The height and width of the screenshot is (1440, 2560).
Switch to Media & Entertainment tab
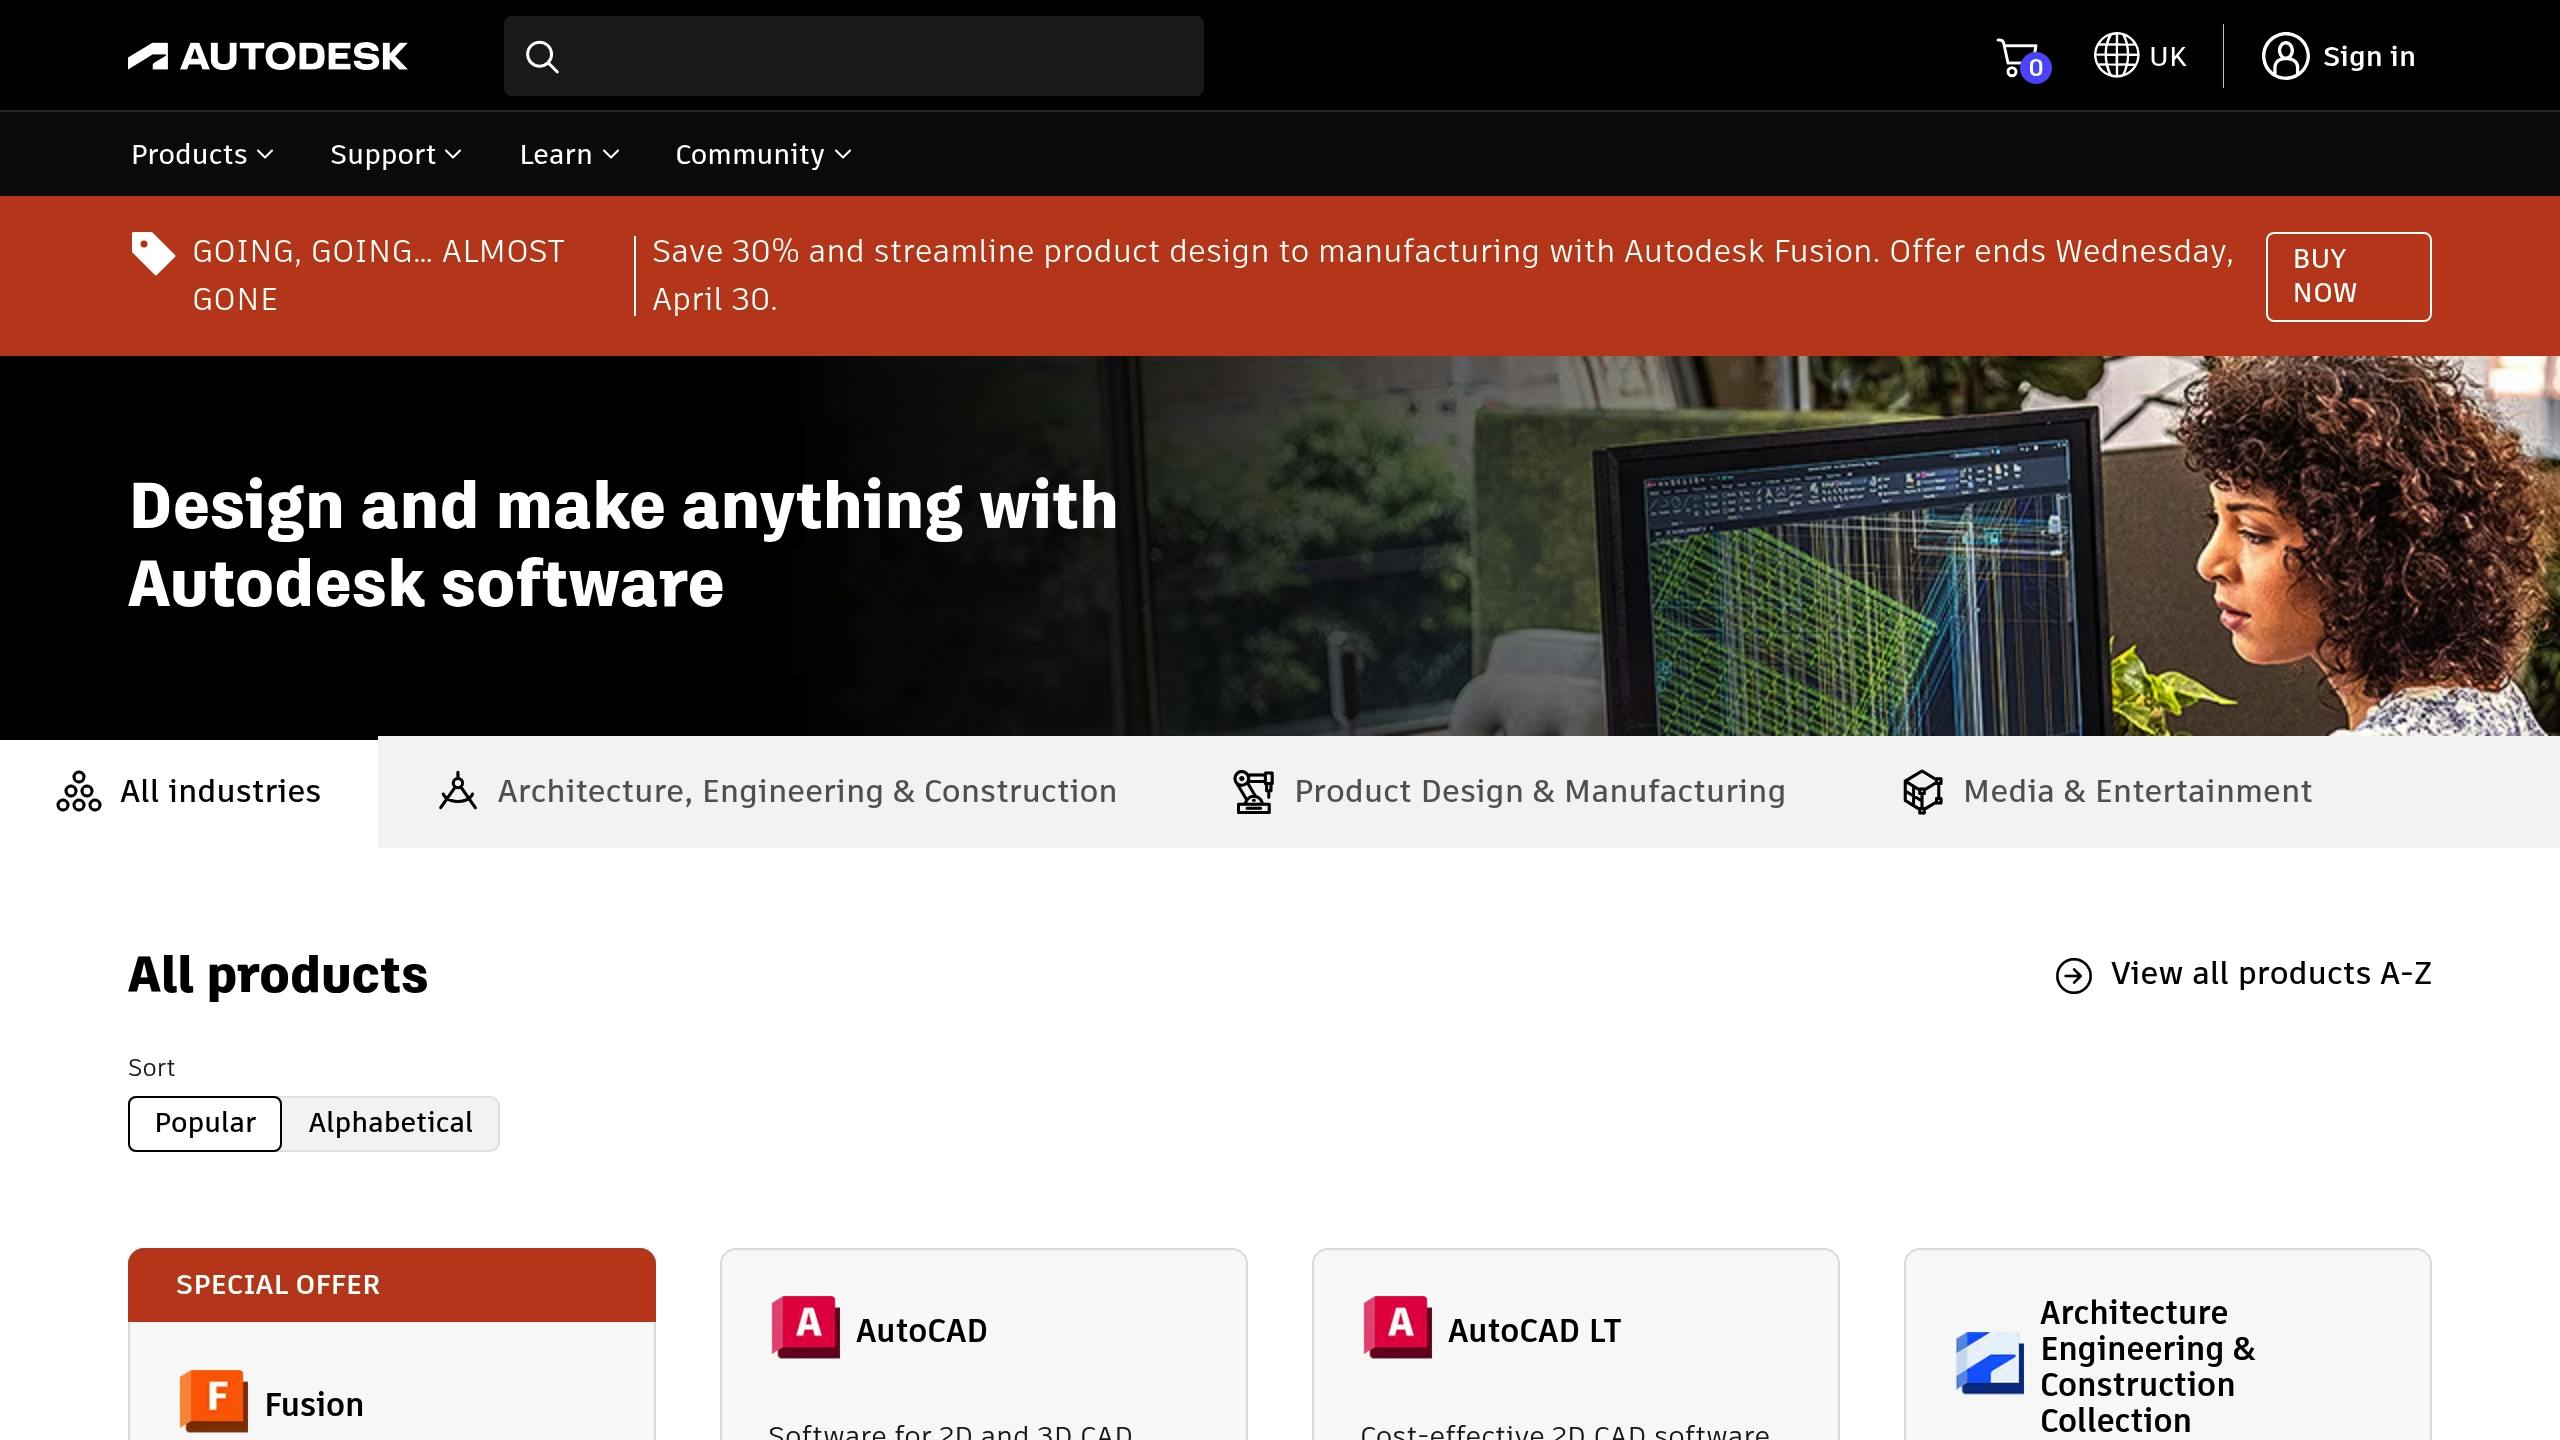[2107, 792]
